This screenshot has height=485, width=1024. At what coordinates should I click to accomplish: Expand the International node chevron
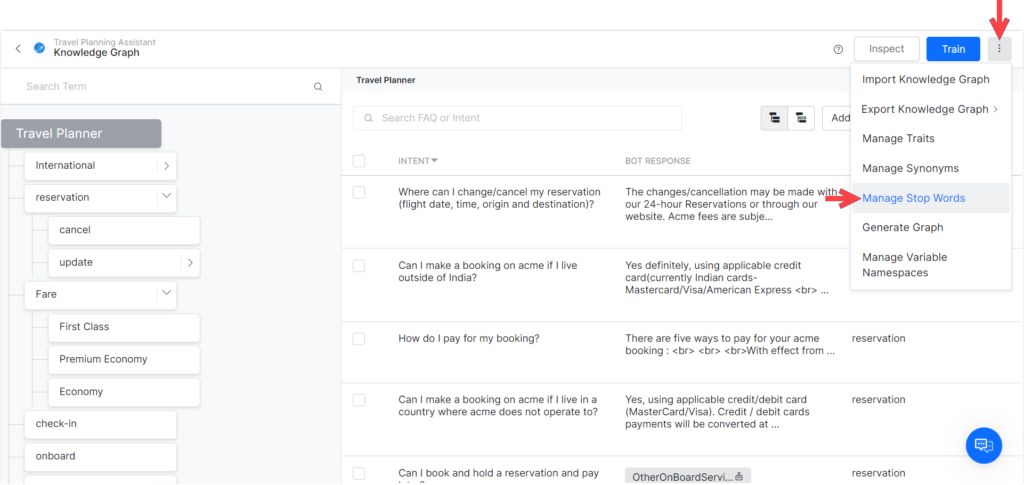click(x=166, y=165)
